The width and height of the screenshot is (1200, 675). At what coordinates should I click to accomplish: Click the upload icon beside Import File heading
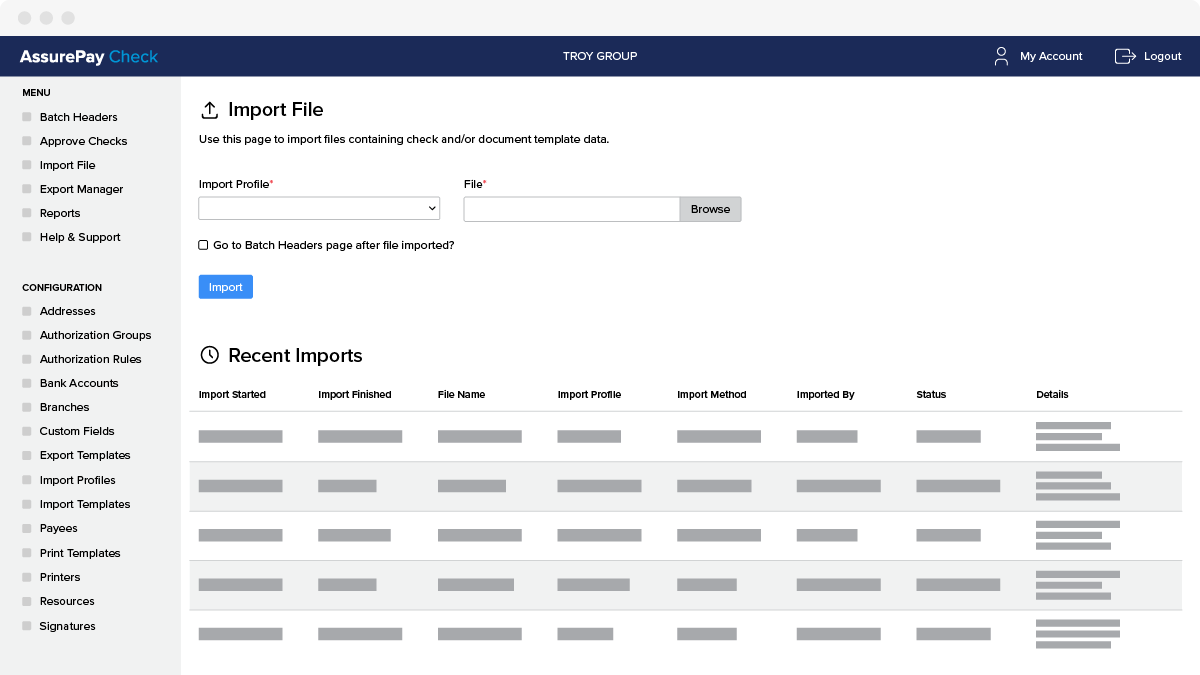tap(209, 109)
